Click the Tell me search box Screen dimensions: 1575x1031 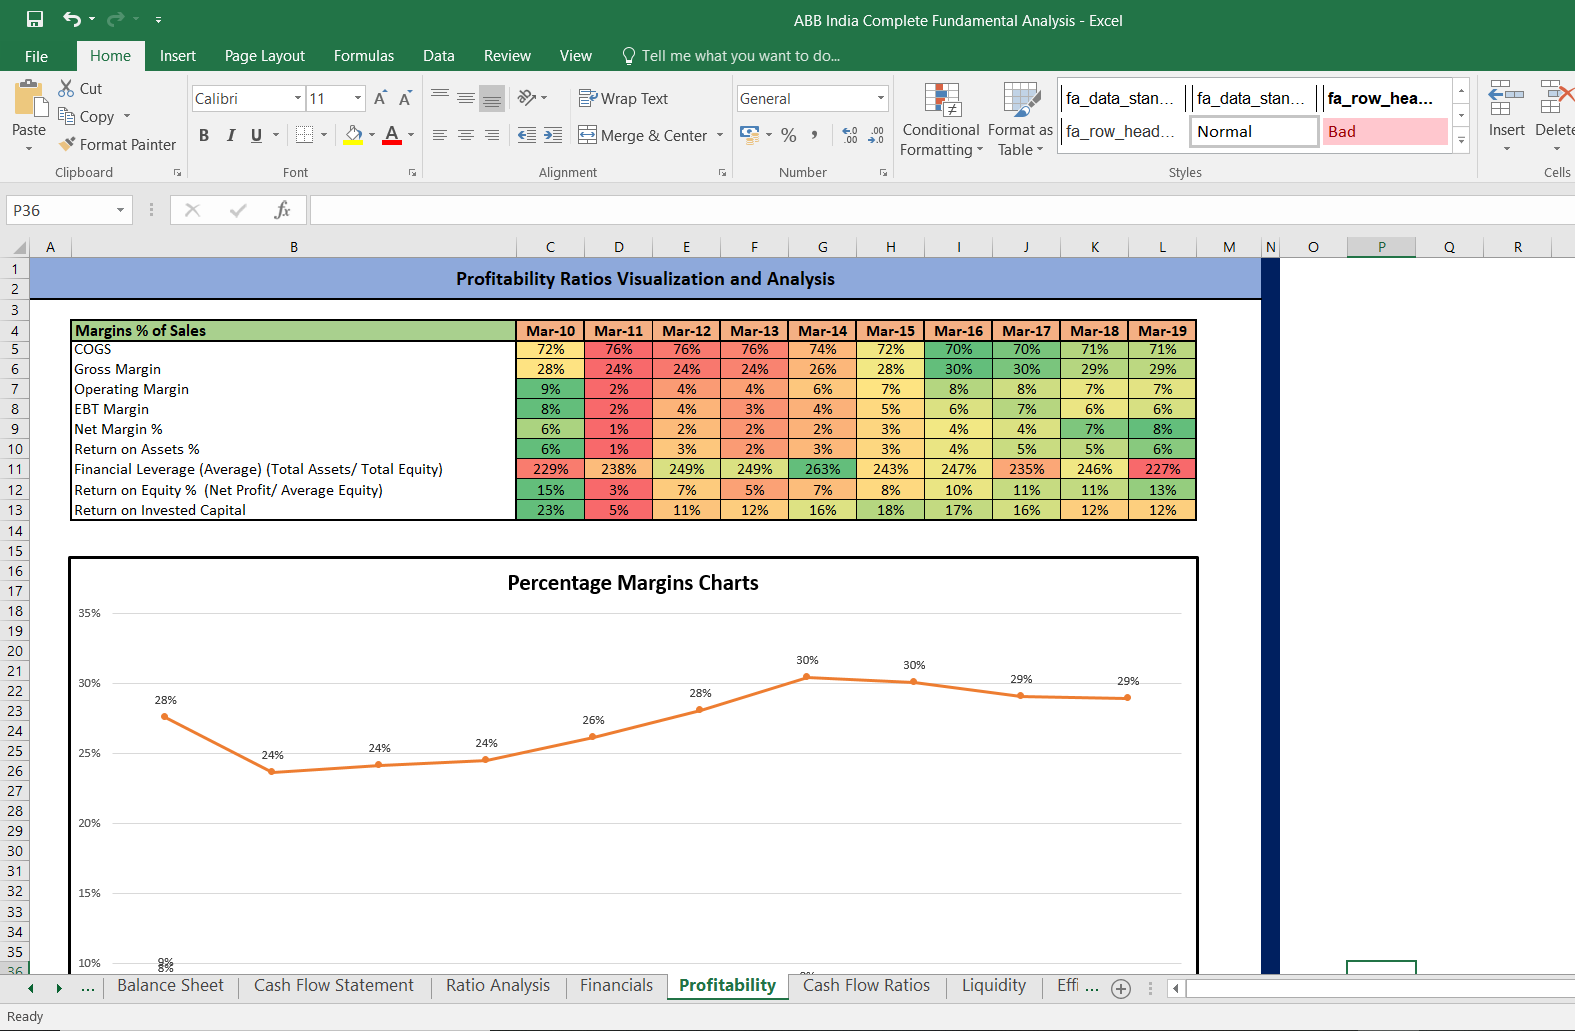[x=740, y=56]
